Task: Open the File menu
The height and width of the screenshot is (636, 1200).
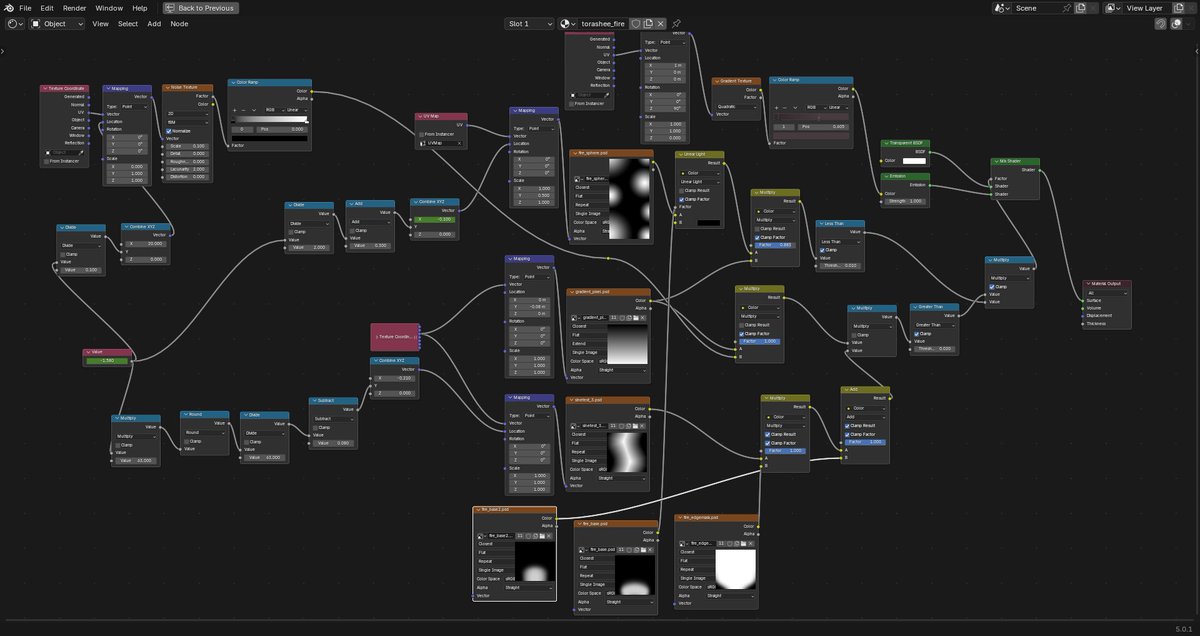Action: tap(25, 7)
